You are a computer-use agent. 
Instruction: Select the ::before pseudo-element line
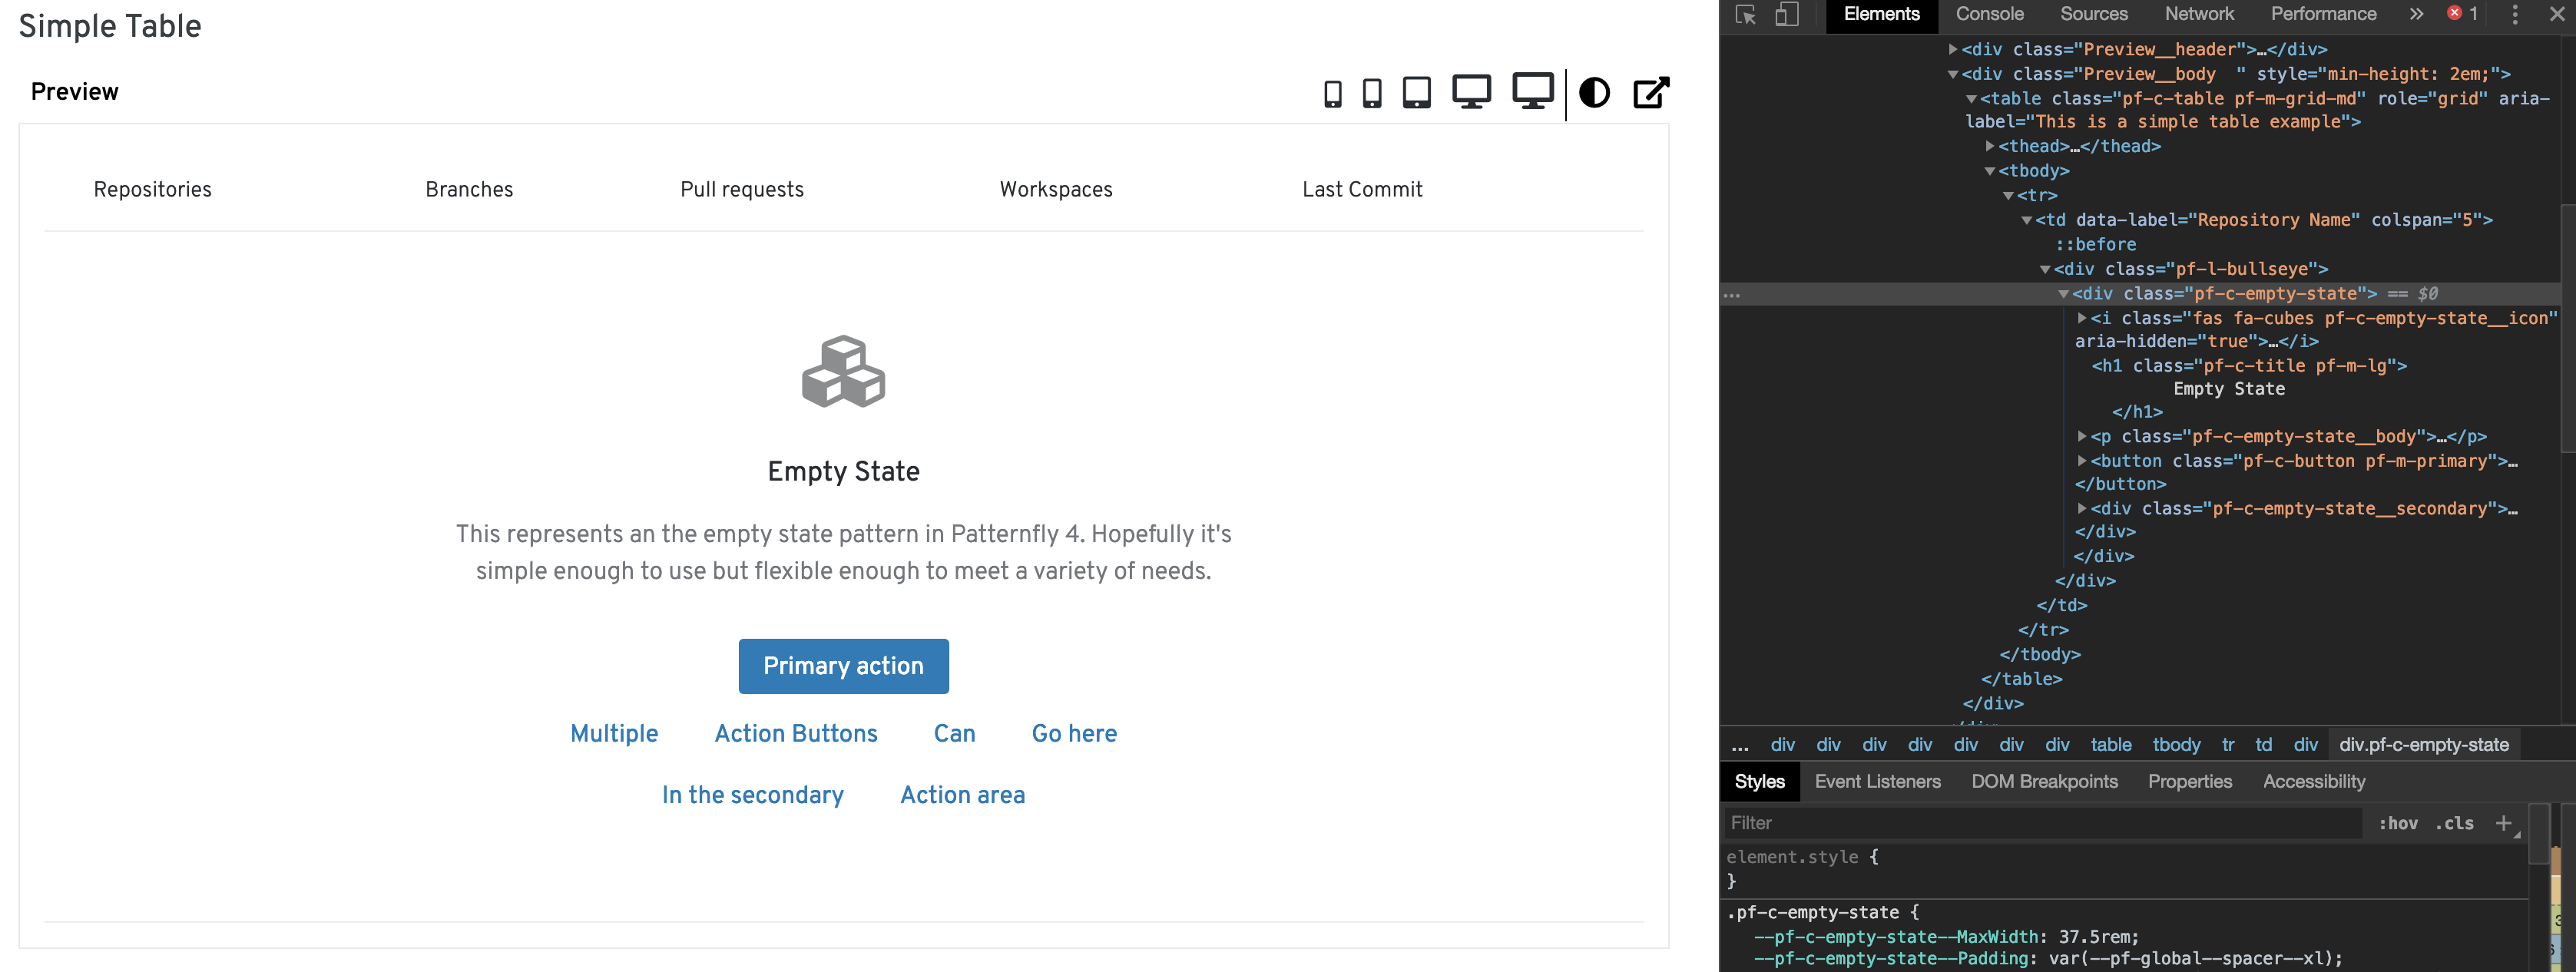[x=2095, y=244]
